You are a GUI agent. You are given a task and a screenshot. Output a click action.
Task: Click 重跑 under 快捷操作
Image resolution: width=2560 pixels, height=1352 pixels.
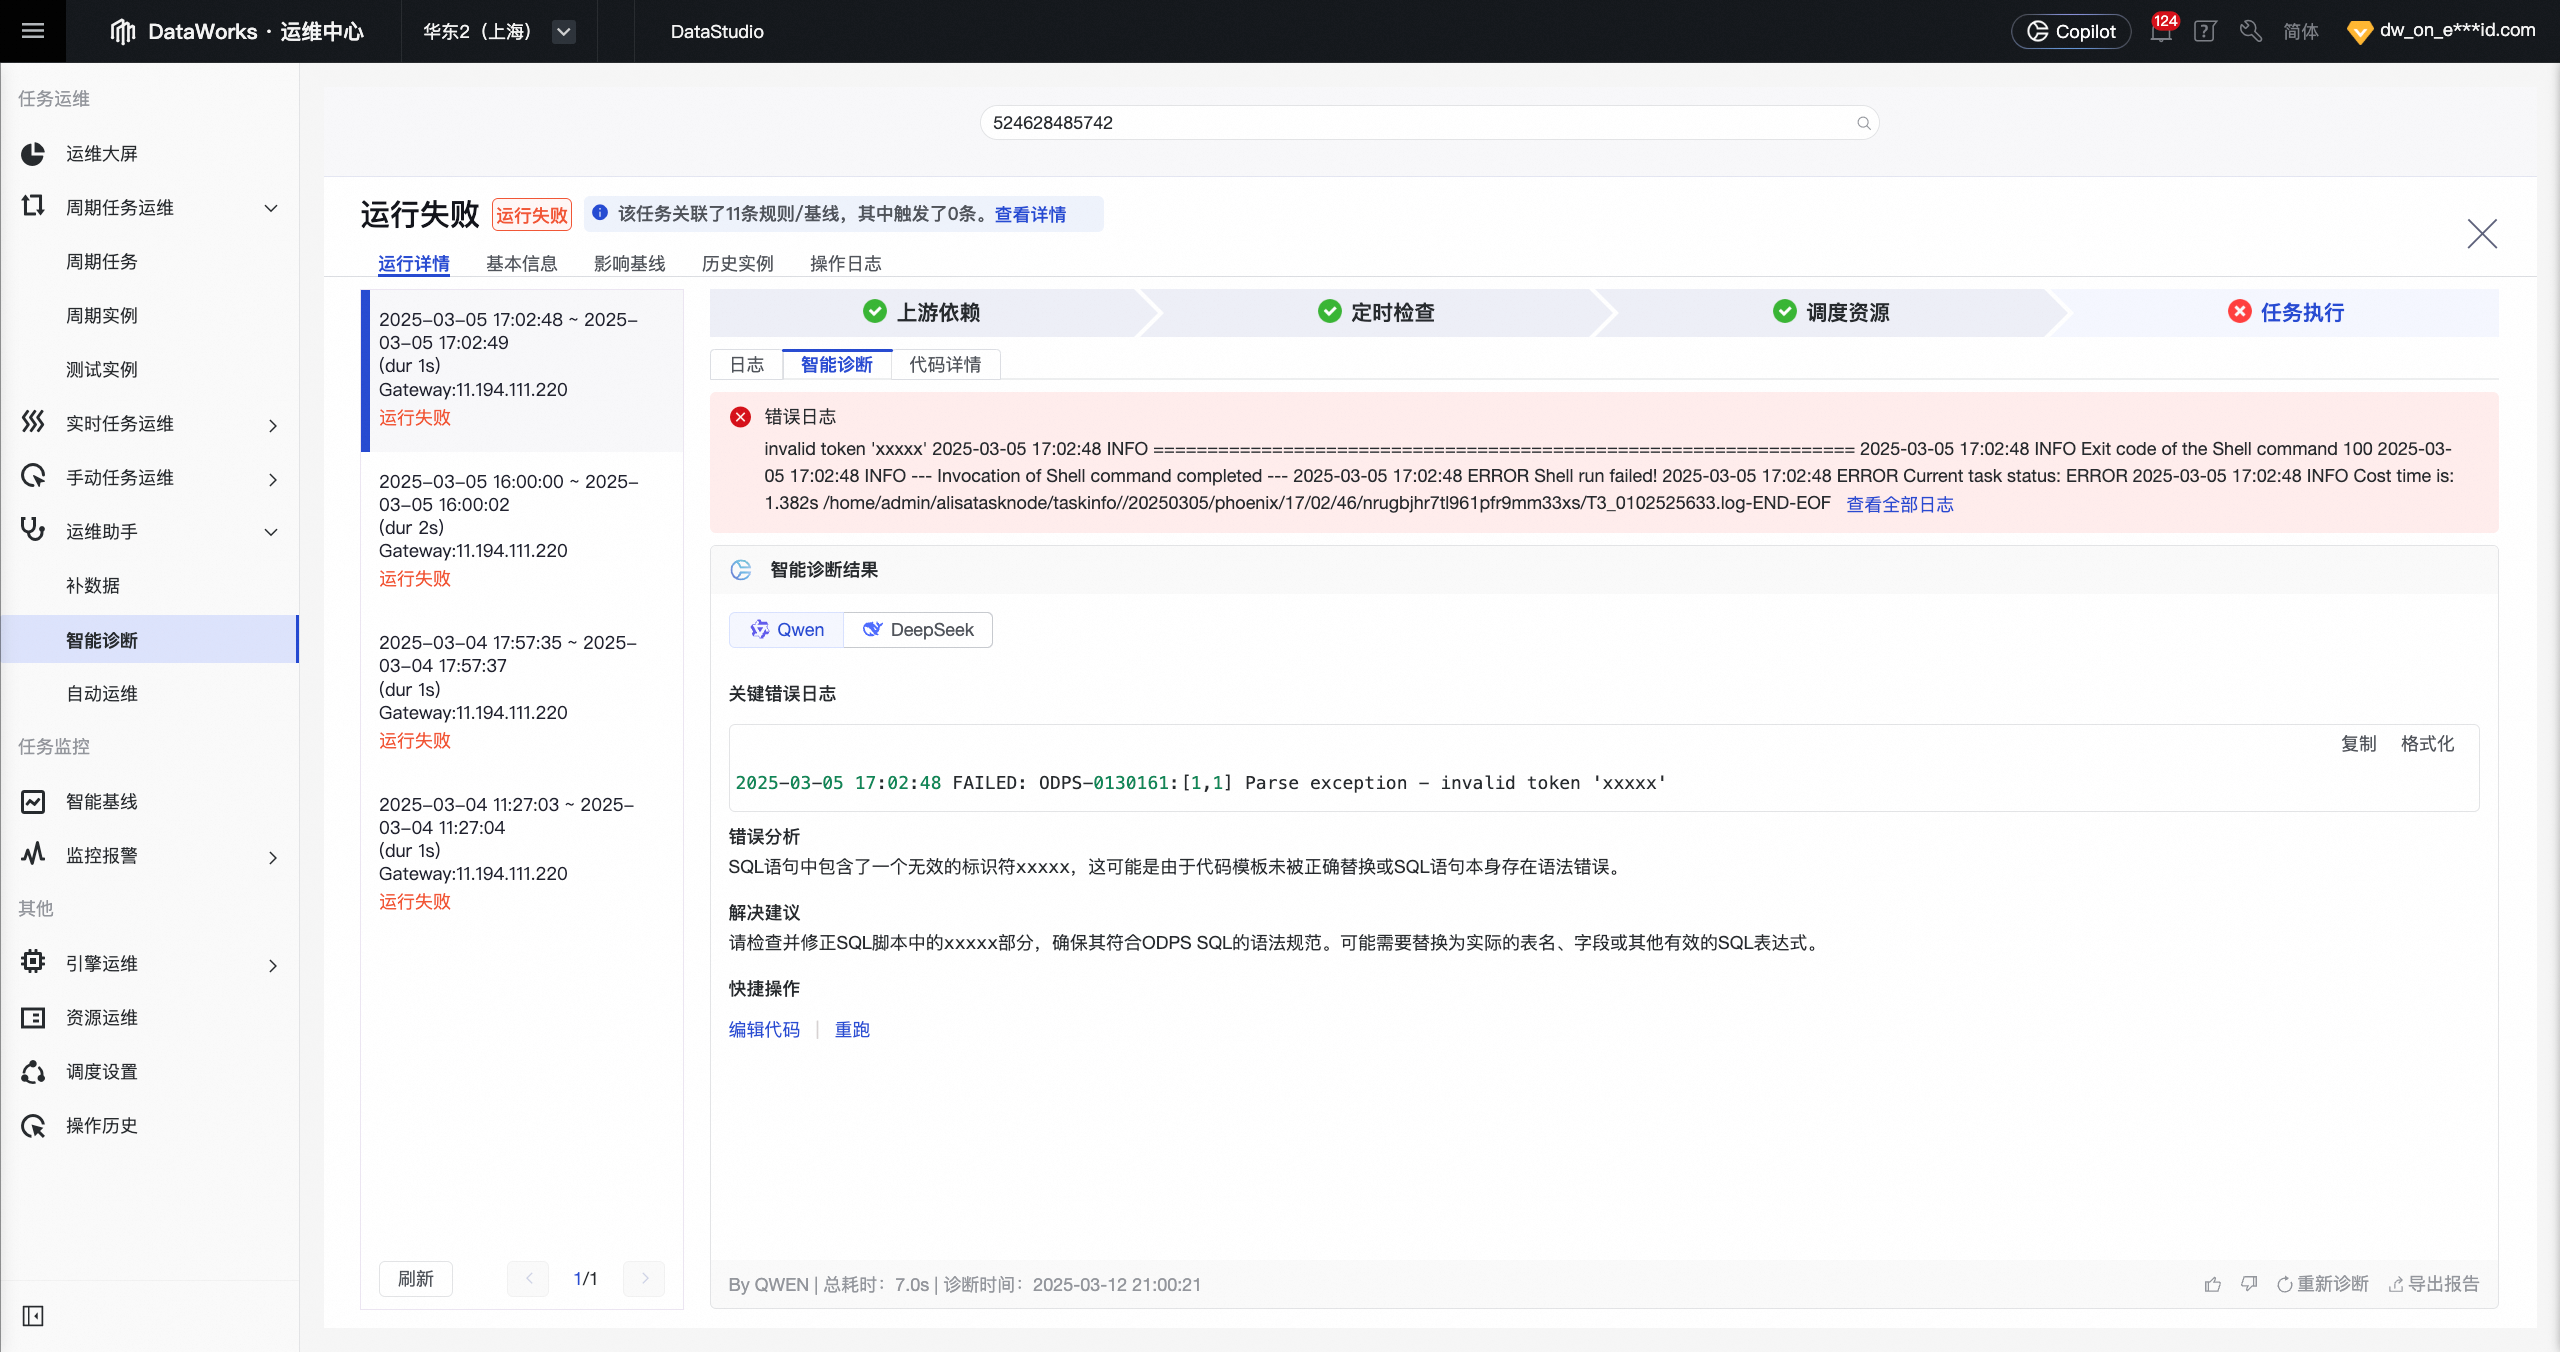click(851, 1029)
